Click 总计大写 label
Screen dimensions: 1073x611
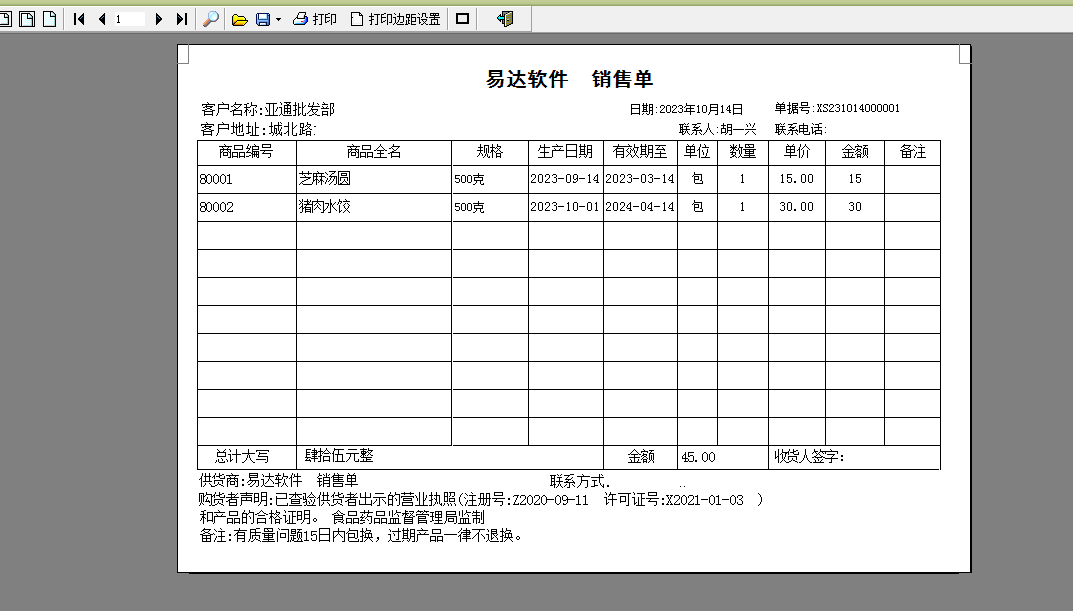click(242, 456)
